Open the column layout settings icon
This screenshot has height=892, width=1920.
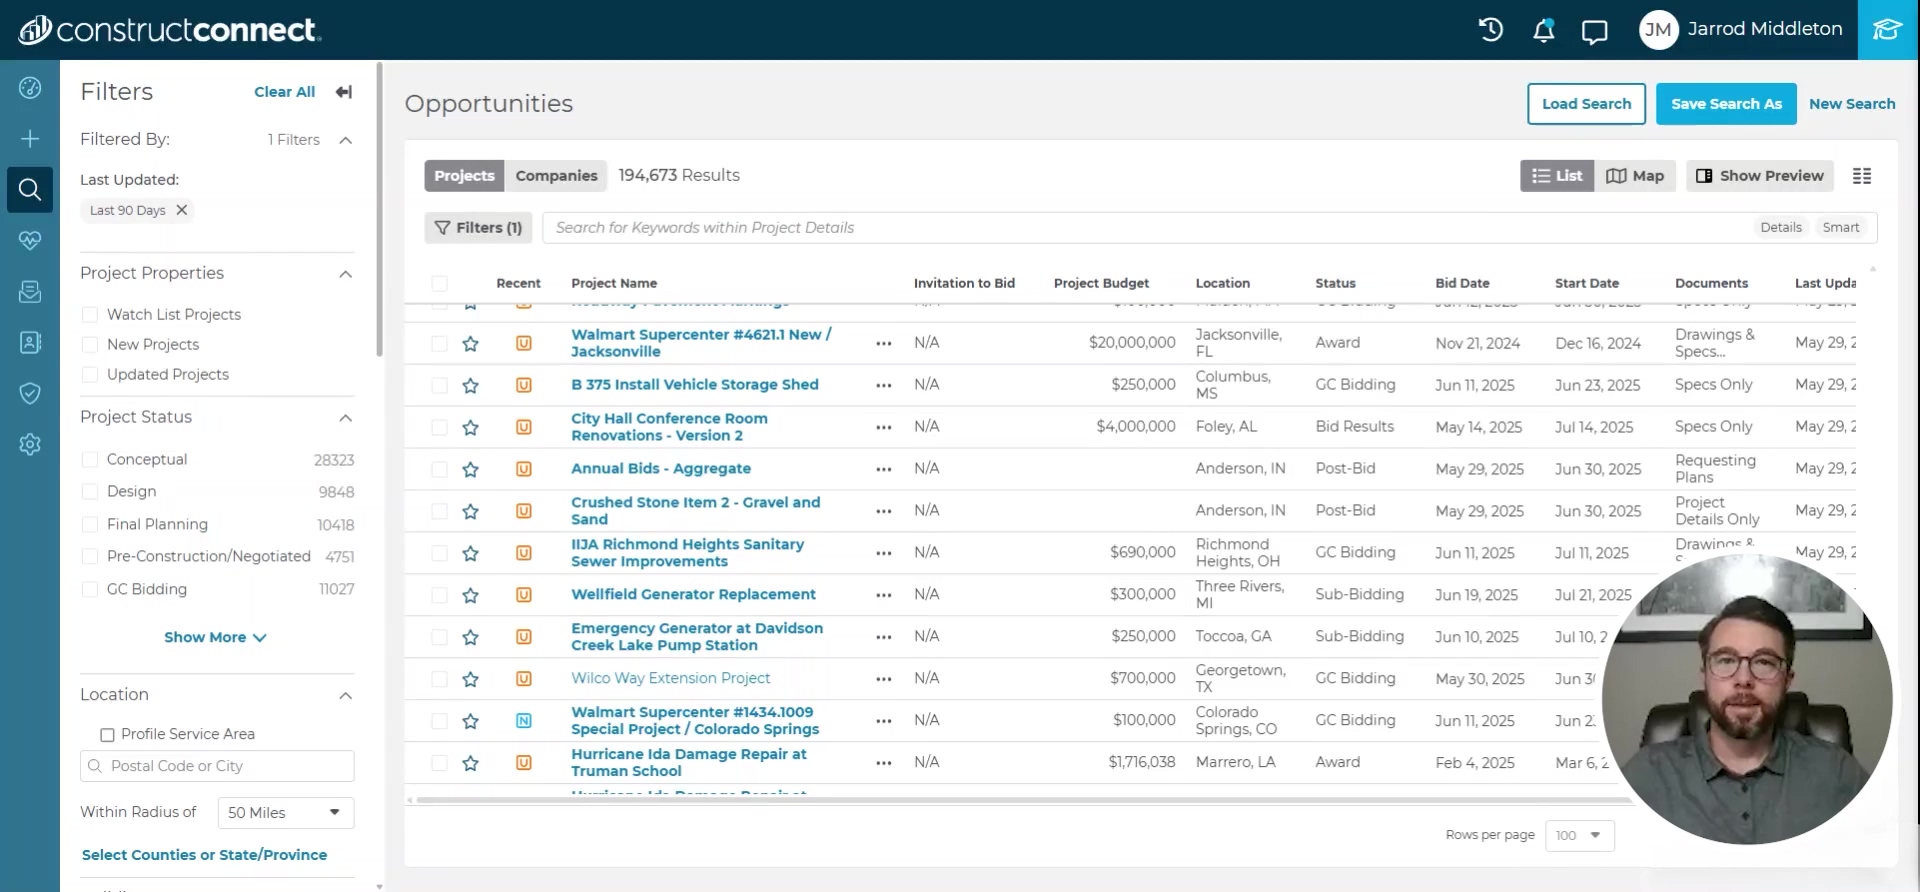click(1861, 176)
